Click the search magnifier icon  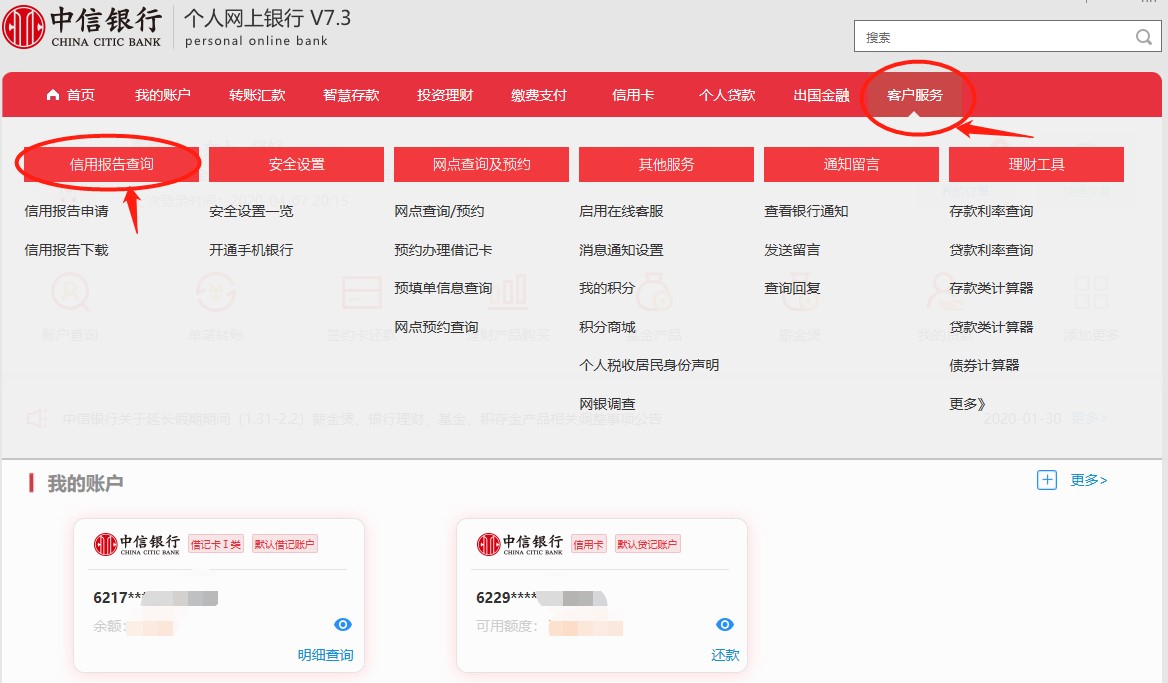[x=1143, y=36]
